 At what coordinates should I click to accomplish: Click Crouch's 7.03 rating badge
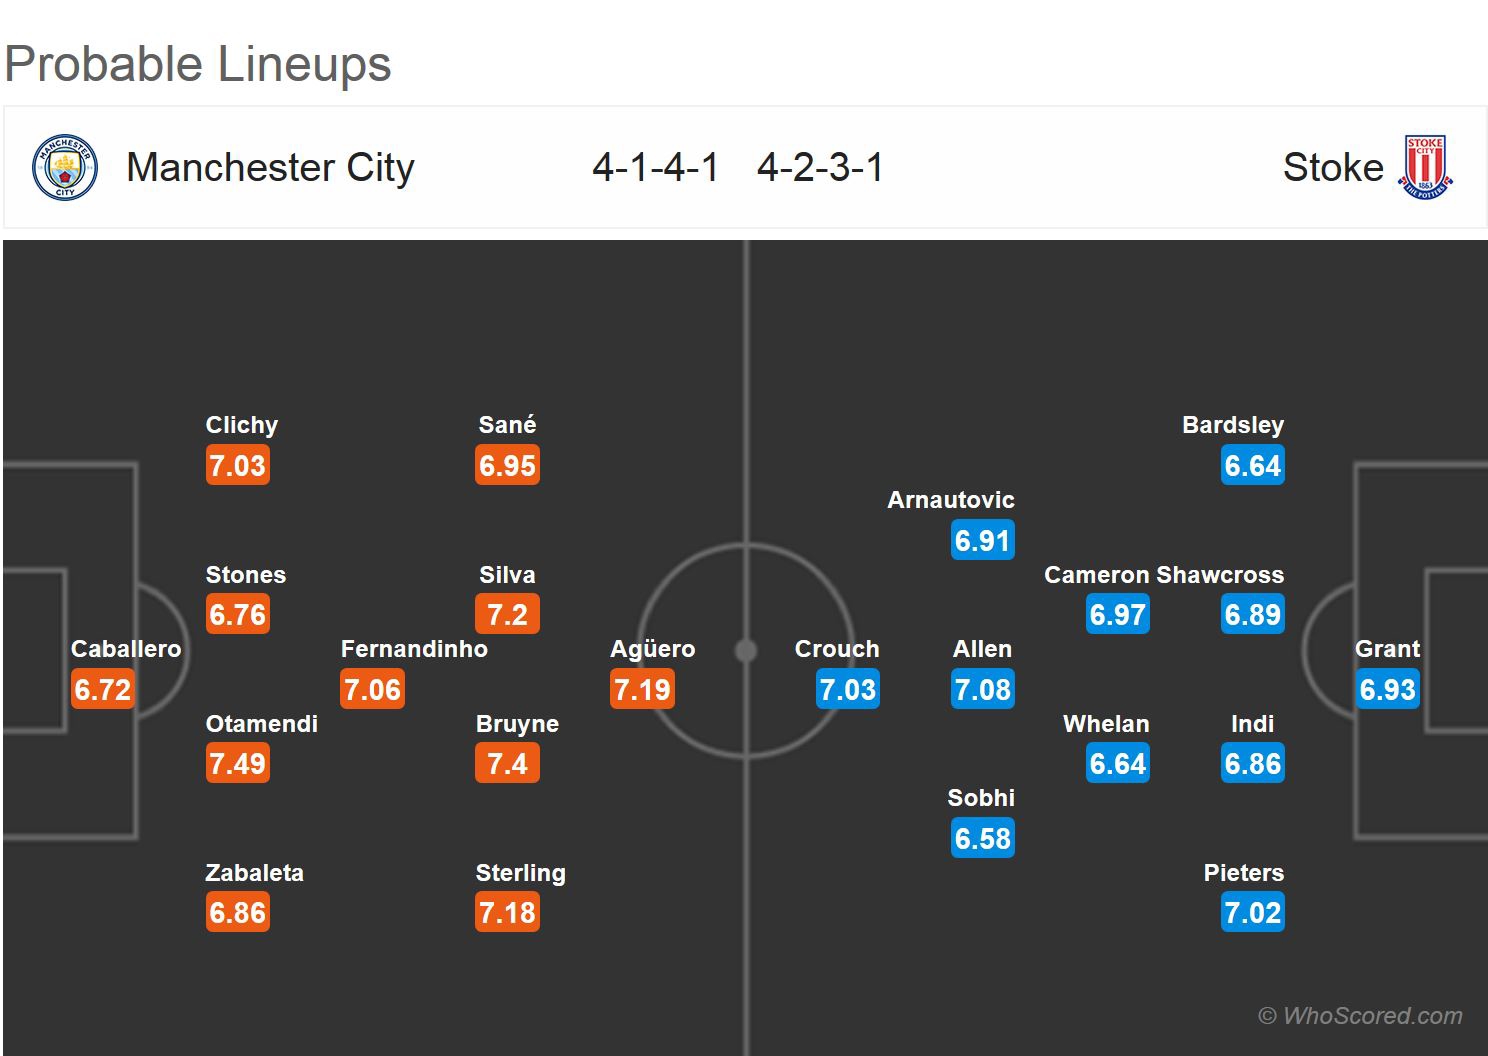pos(847,690)
